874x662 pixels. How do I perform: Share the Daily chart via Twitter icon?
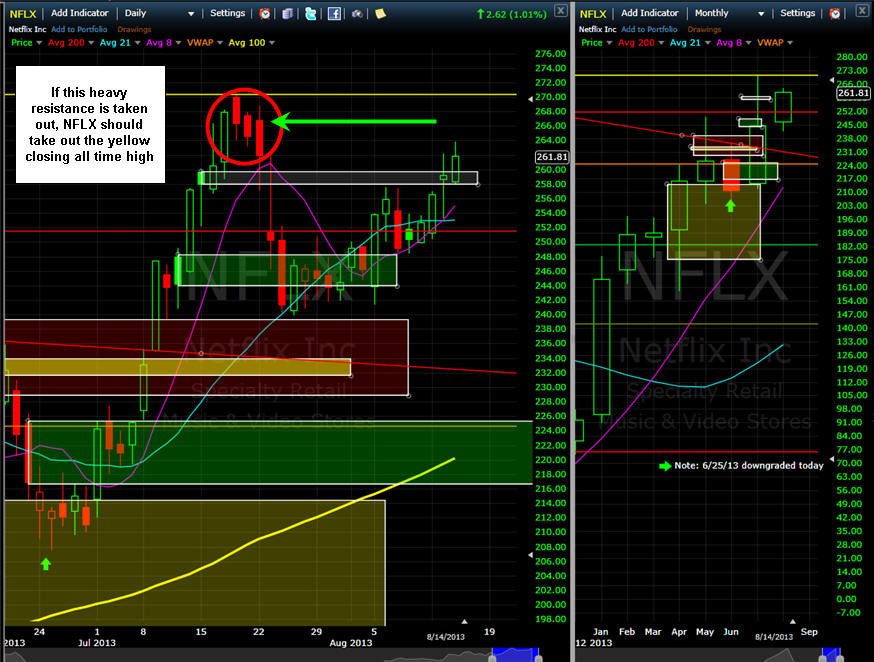(x=311, y=13)
